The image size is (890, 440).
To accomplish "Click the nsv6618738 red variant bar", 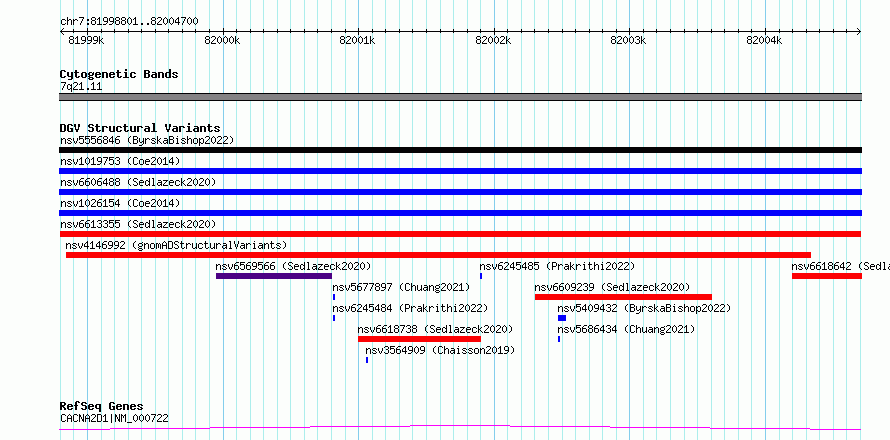I will click(419, 339).
